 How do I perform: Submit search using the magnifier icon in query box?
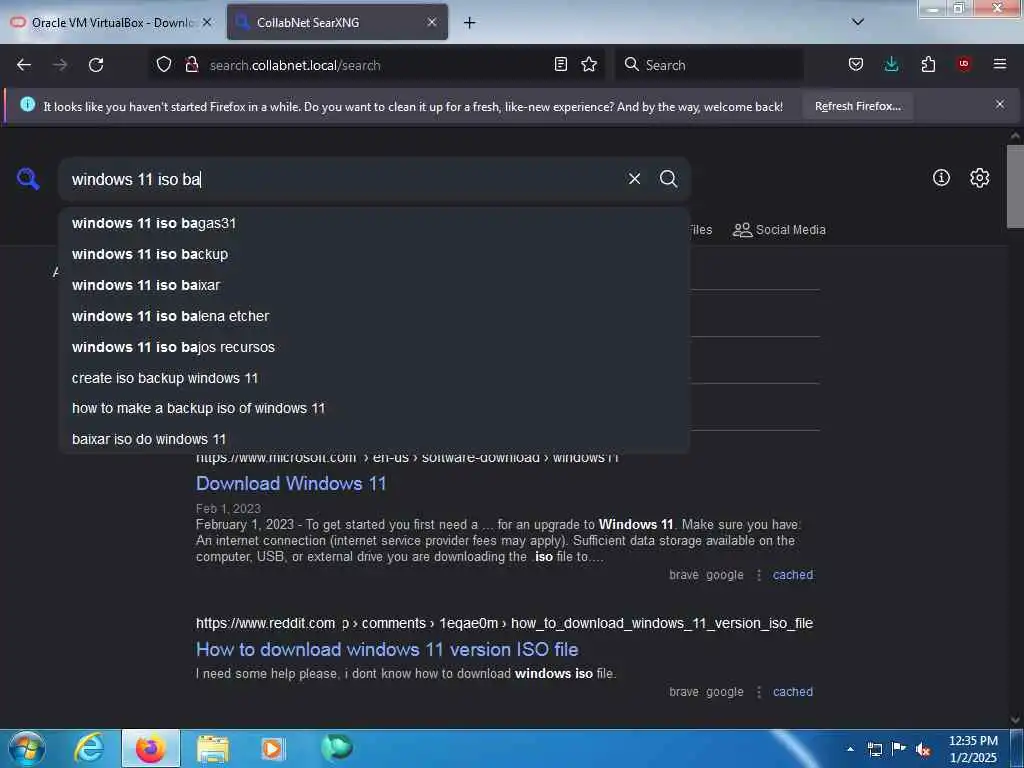point(668,178)
